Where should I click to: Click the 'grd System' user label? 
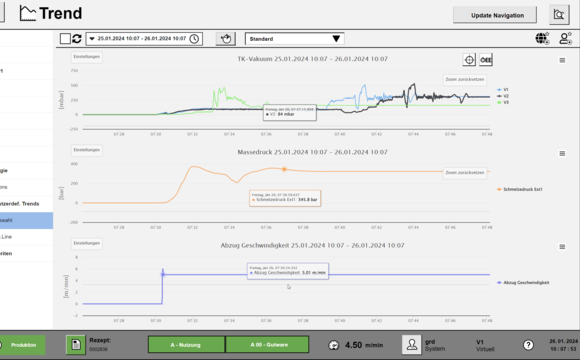[435, 345]
